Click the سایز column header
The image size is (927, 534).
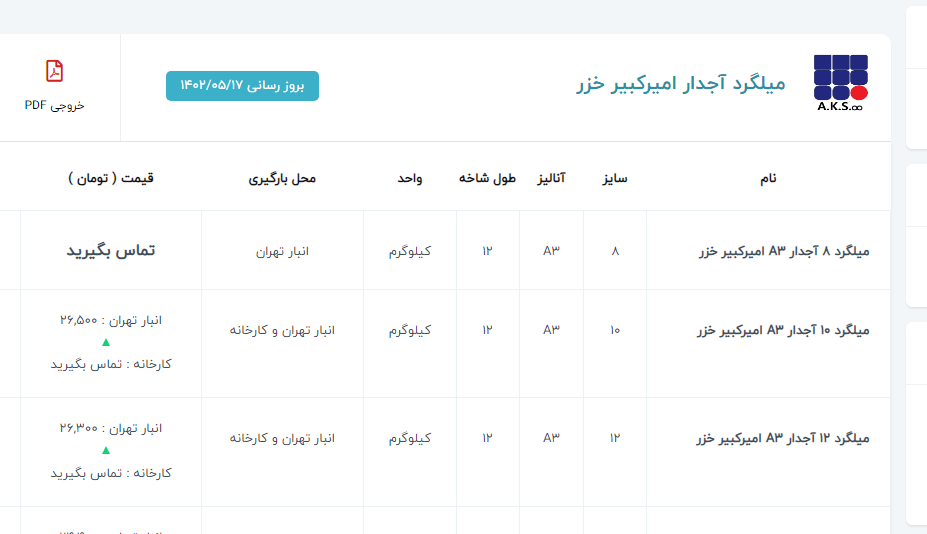[x=614, y=178]
